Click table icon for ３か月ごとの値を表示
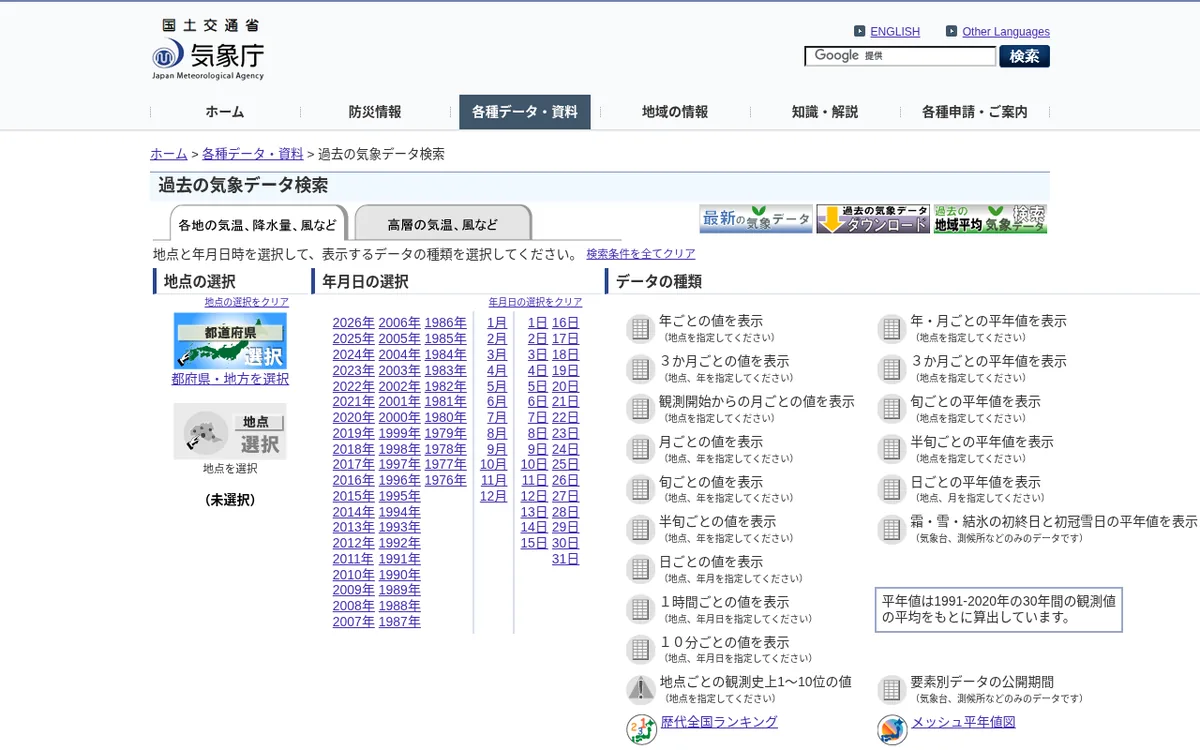The width and height of the screenshot is (1200, 750). (x=640, y=368)
